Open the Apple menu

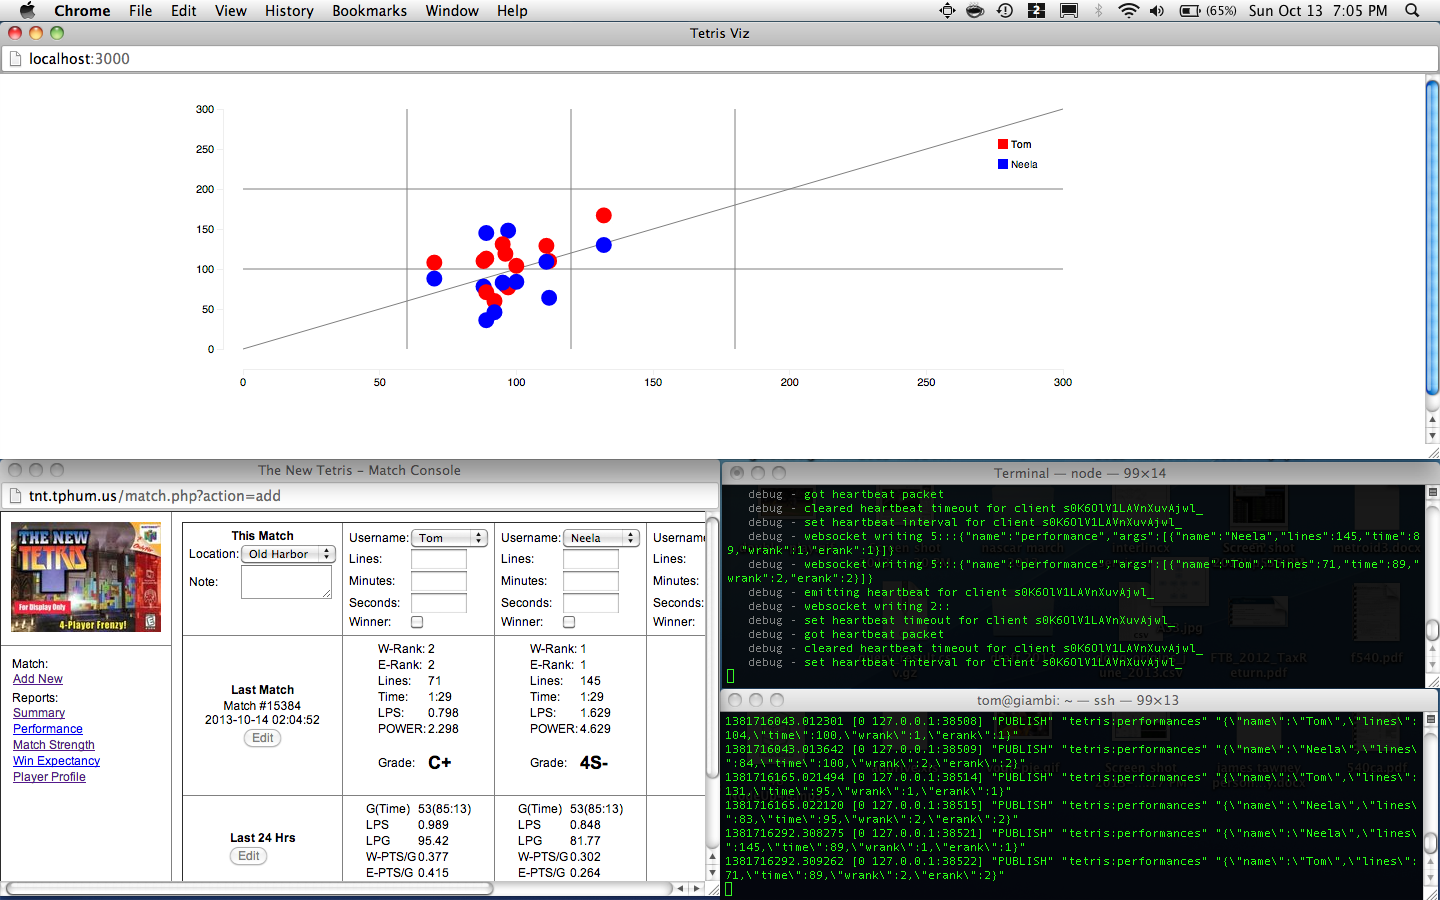[x=27, y=11]
